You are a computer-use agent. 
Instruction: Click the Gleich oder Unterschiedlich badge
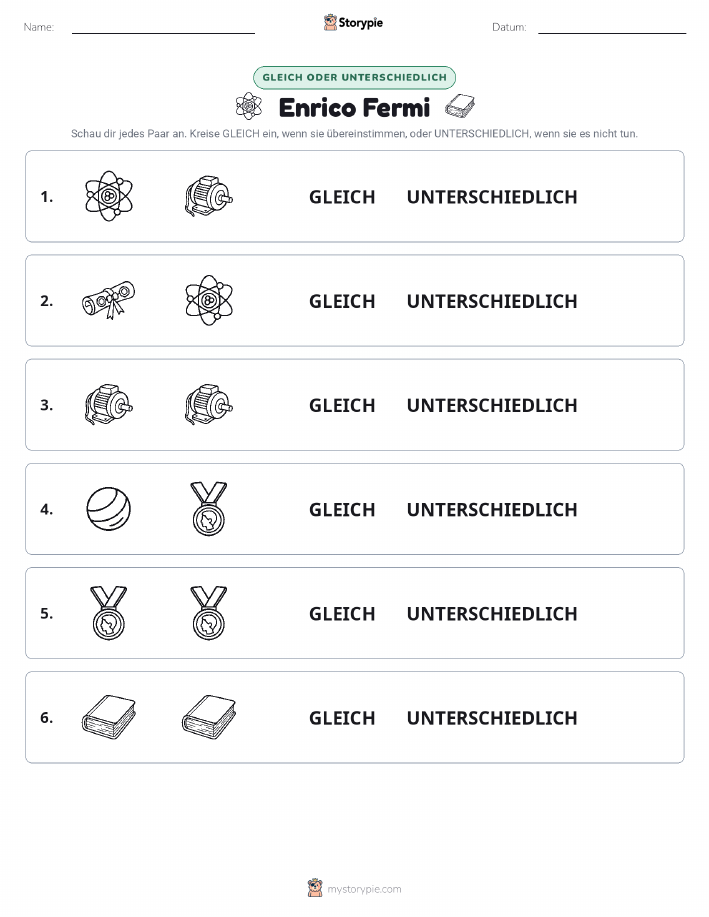tap(354, 77)
